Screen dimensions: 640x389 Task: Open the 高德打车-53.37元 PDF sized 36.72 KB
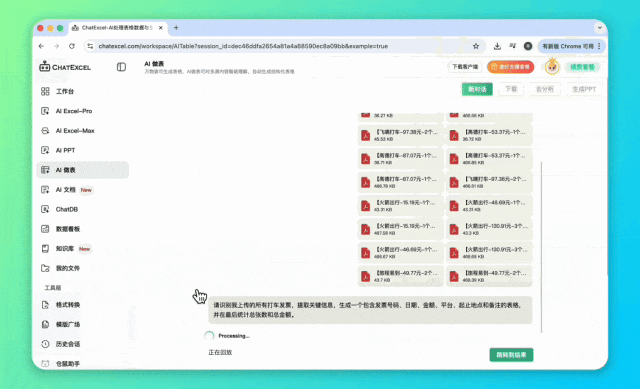pos(489,136)
